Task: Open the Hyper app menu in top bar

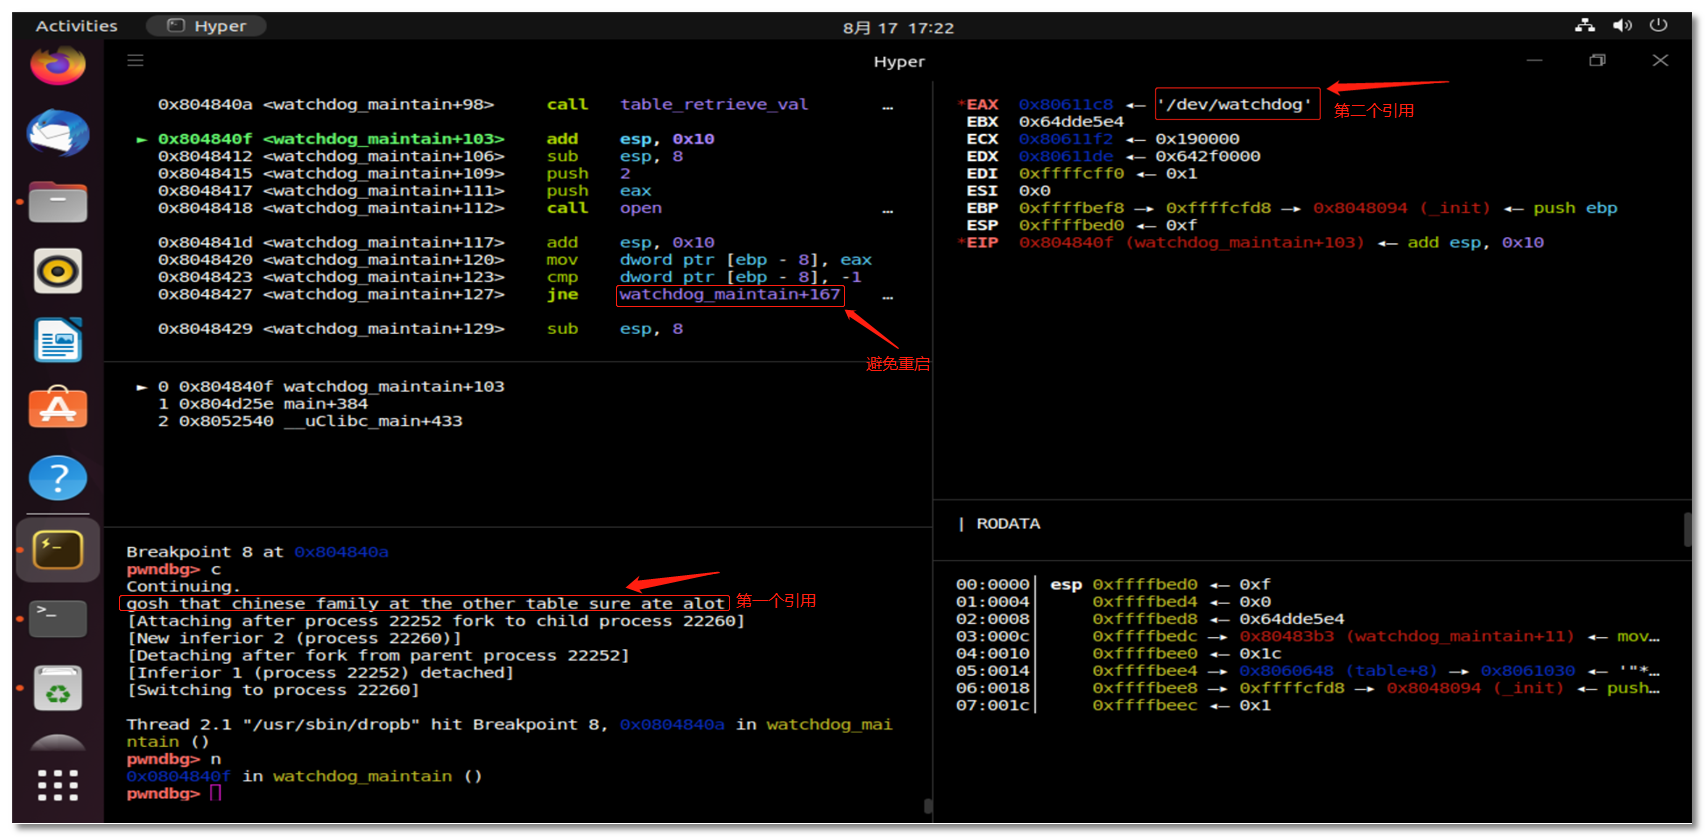Action: (x=207, y=26)
